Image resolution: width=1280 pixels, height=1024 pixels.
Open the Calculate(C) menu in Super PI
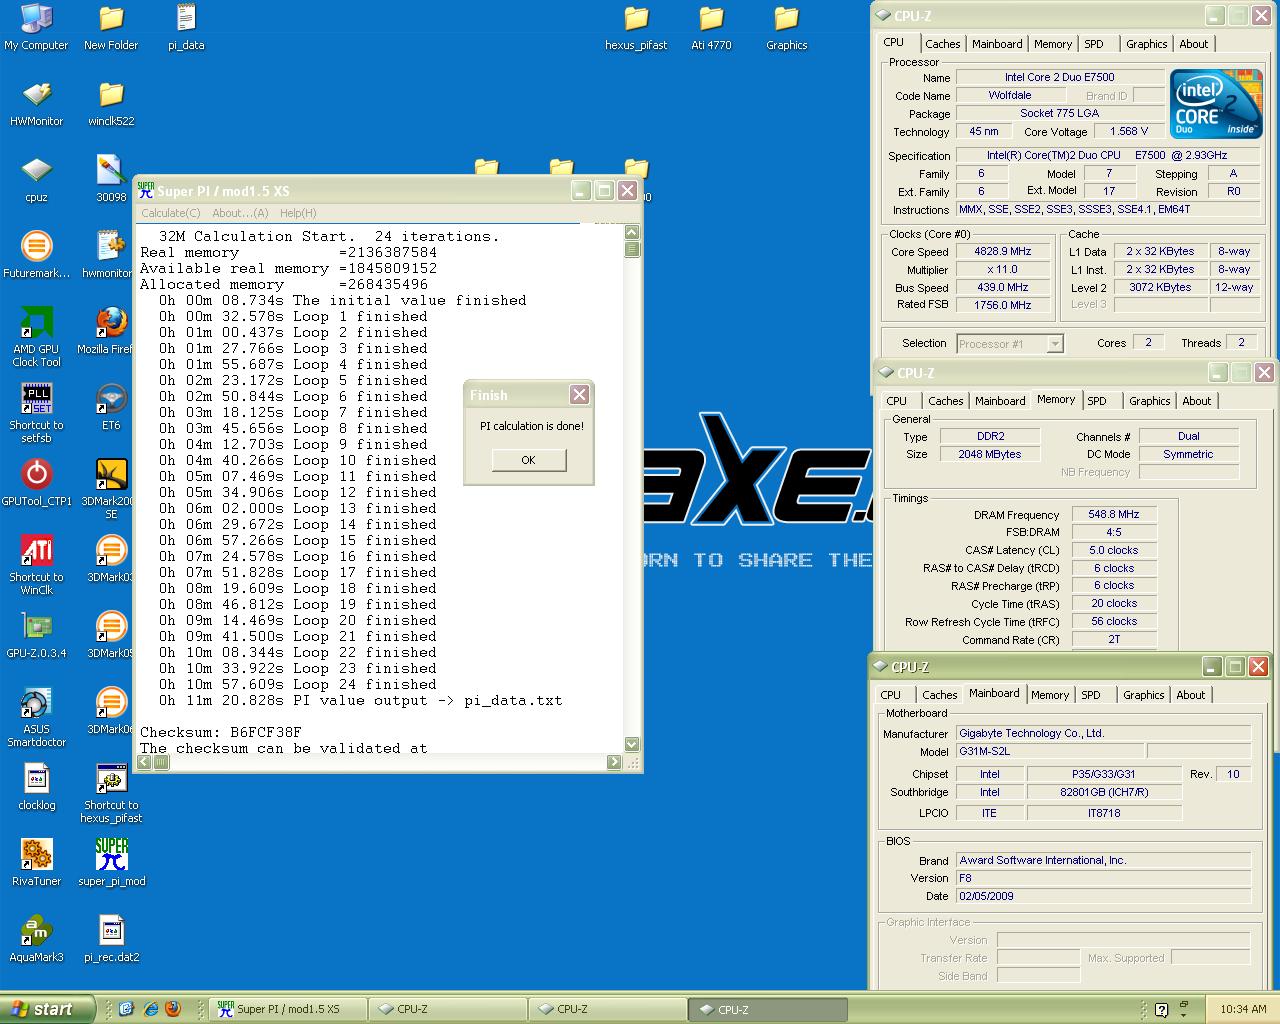click(x=170, y=213)
